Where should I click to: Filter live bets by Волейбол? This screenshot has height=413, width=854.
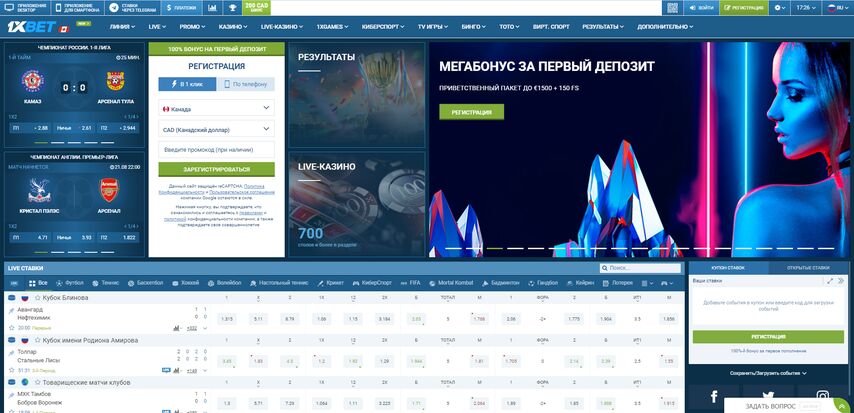[224, 283]
